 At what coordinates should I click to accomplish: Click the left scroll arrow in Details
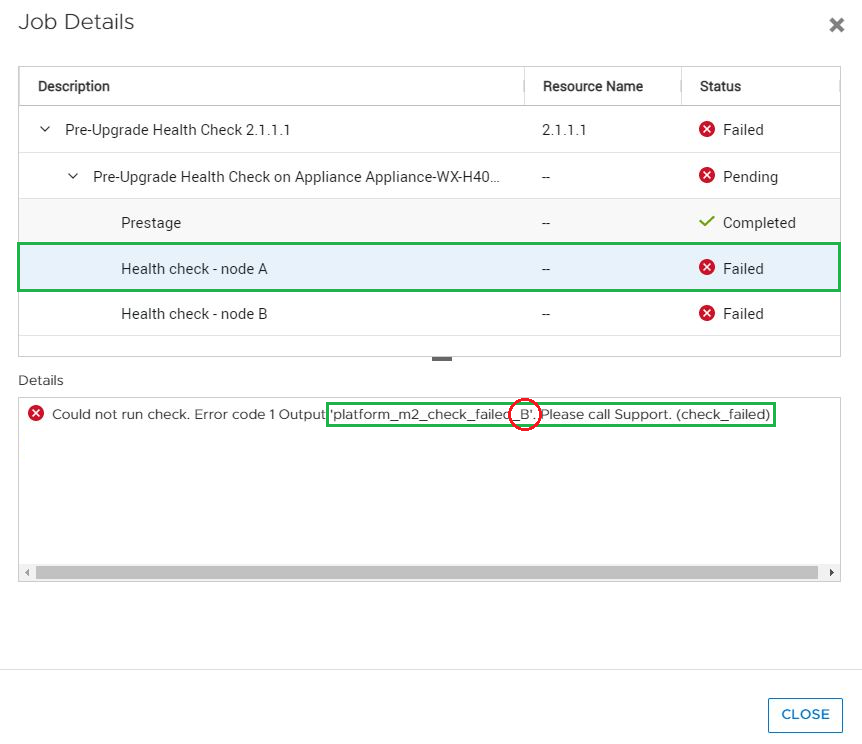click(27, 573)
